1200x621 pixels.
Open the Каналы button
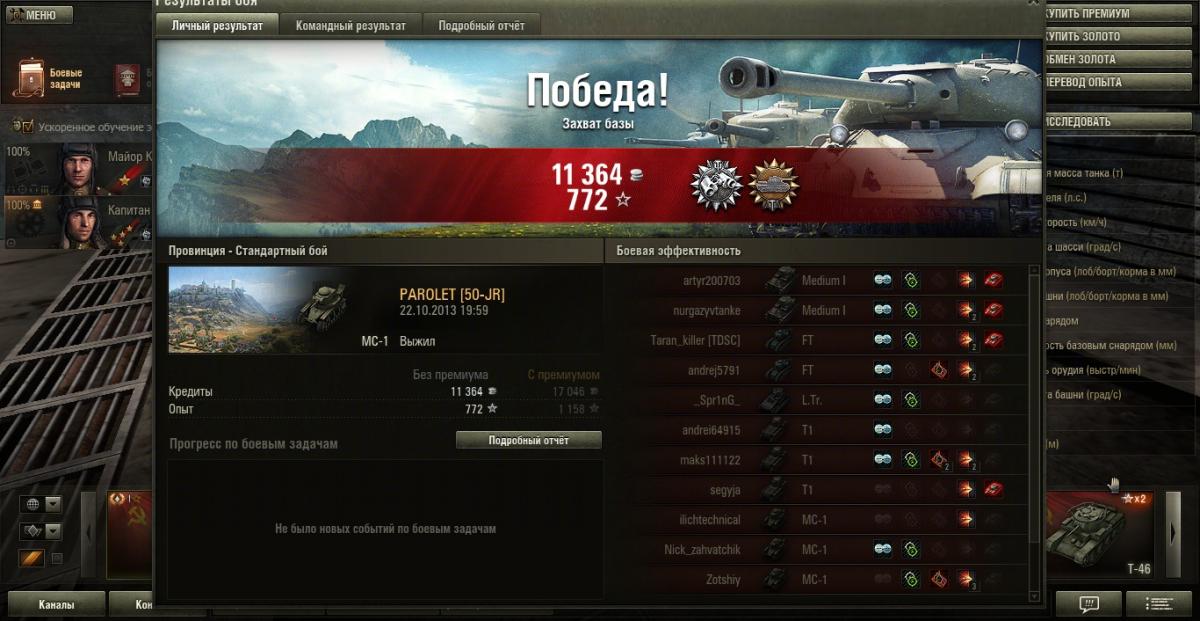click(57, 605)
